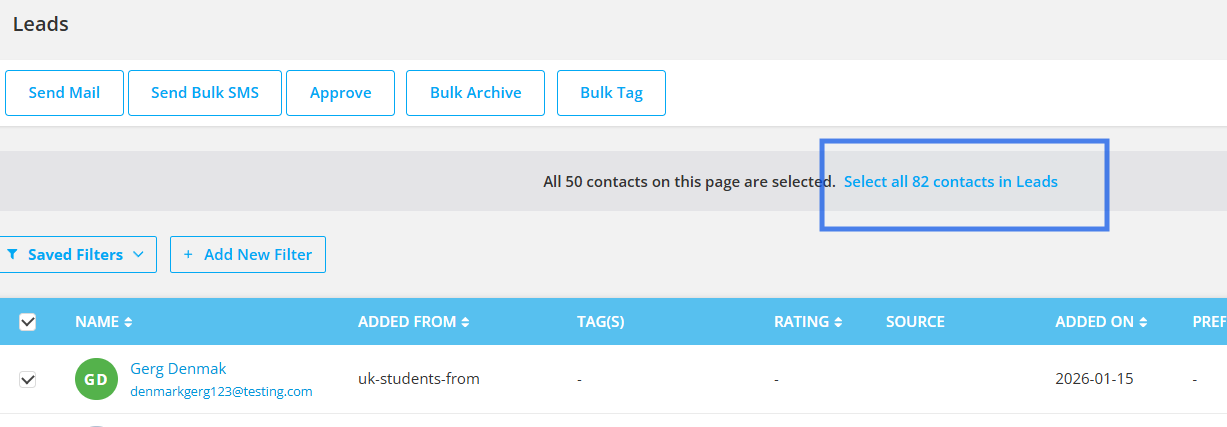Click the funnel icon in Saved Filters
Screen dimensions: 1227x427
click(x=12, y=255)
